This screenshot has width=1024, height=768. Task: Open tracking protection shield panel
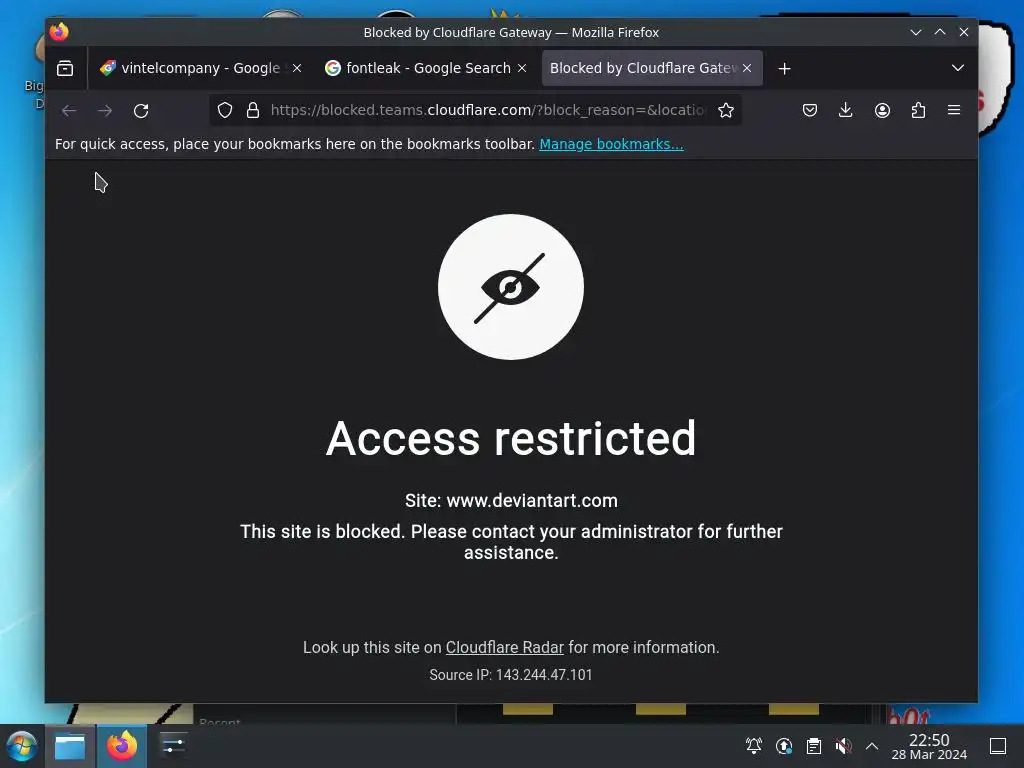pos(225,110)
